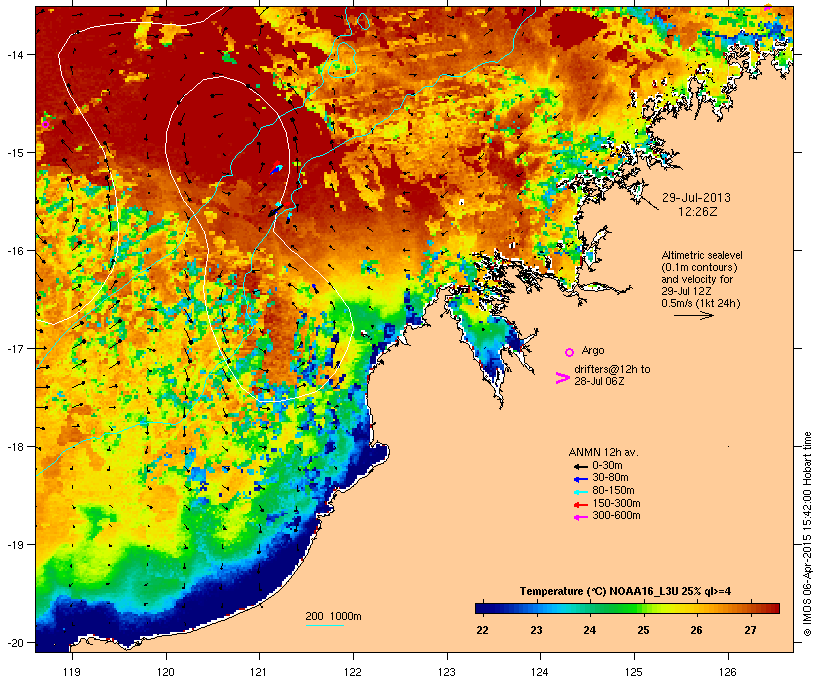Click the latitude axis label -17
820x680 pixels.
(14, 349)
